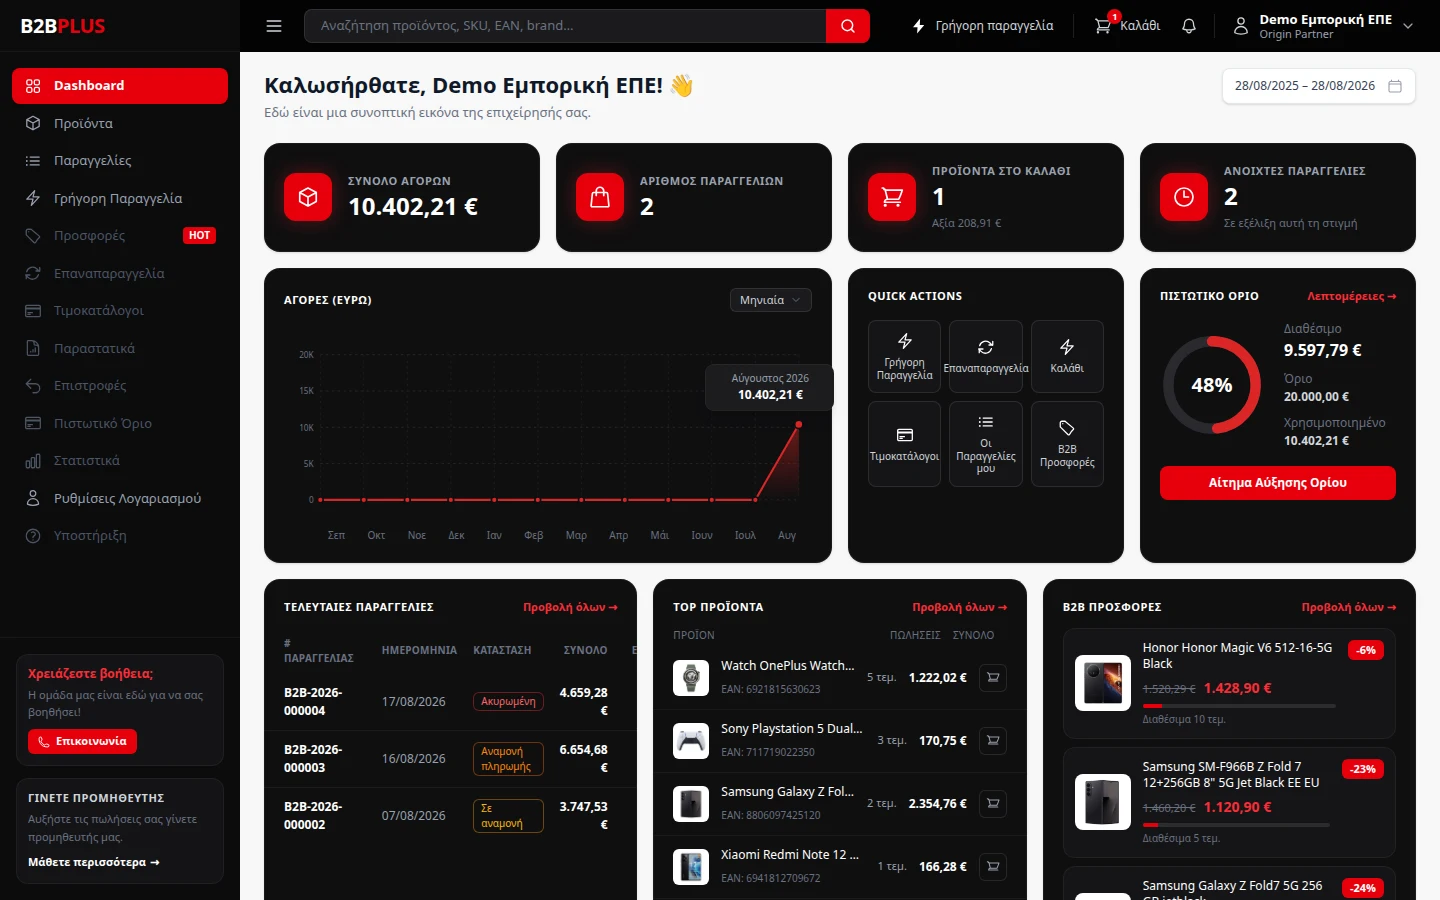This screenshot has width=1440, height=900.
Task: Open order B2B-2026-000002
Action: (313, 816)
